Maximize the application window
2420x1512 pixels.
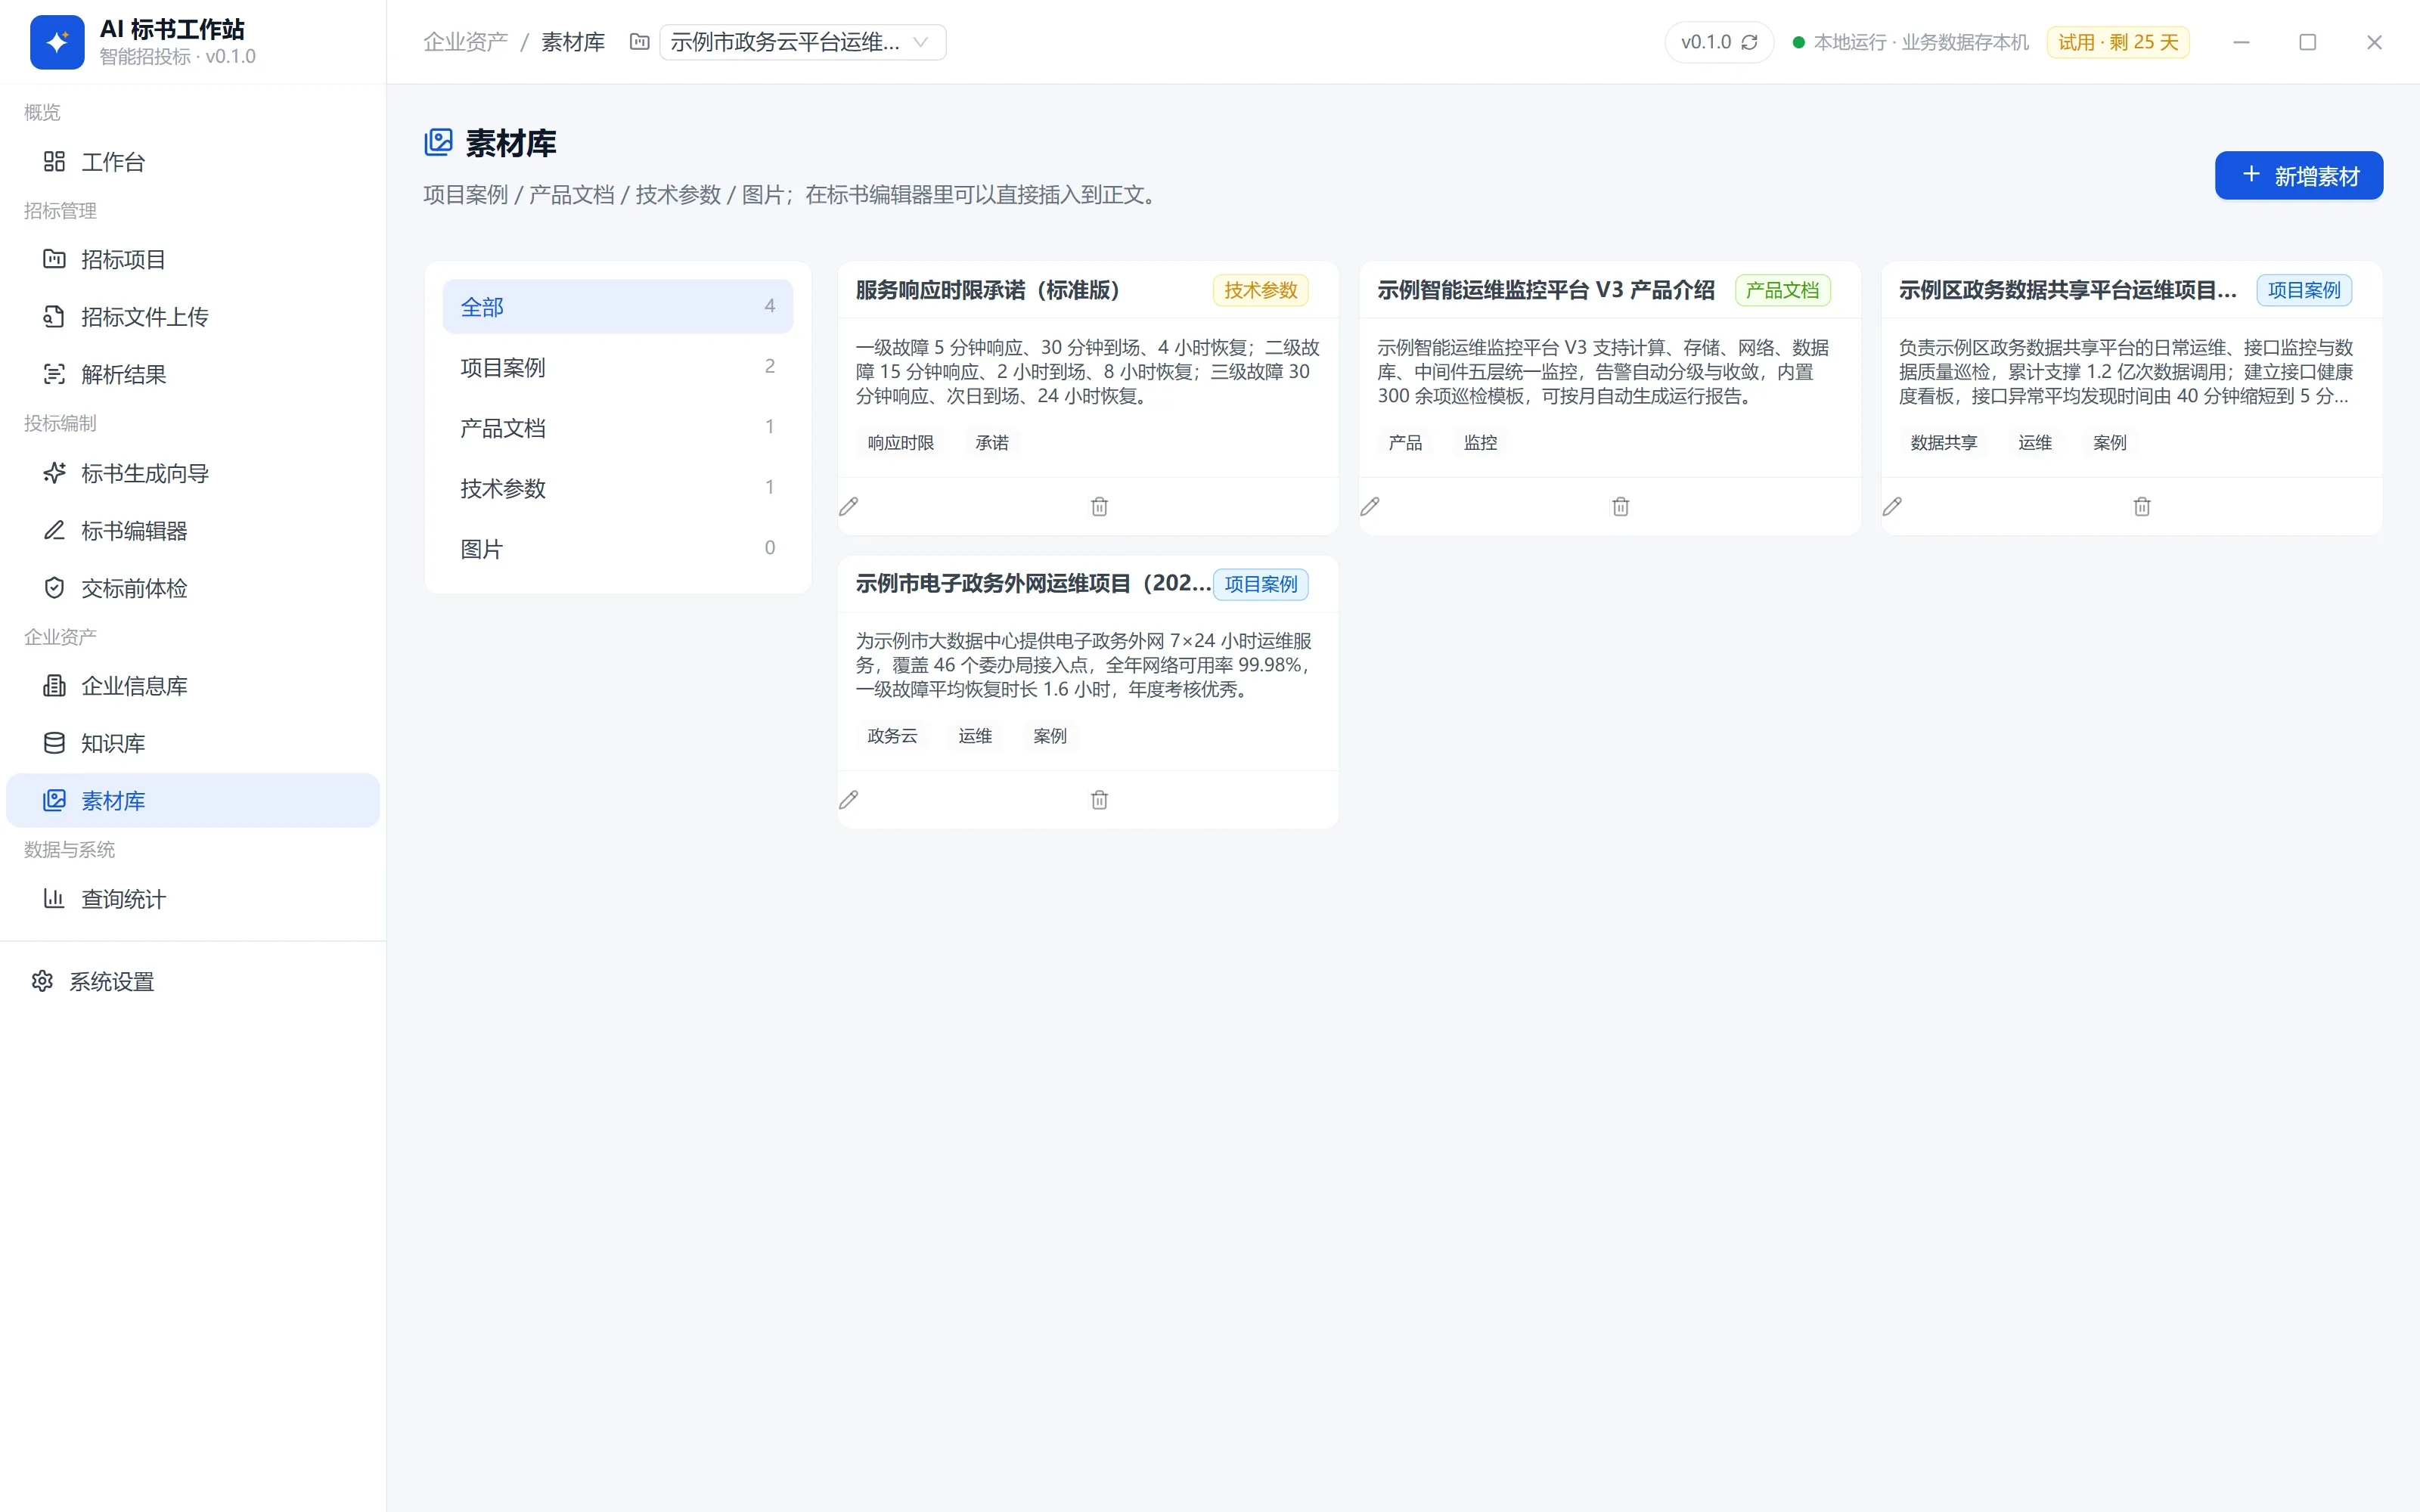2307,42
